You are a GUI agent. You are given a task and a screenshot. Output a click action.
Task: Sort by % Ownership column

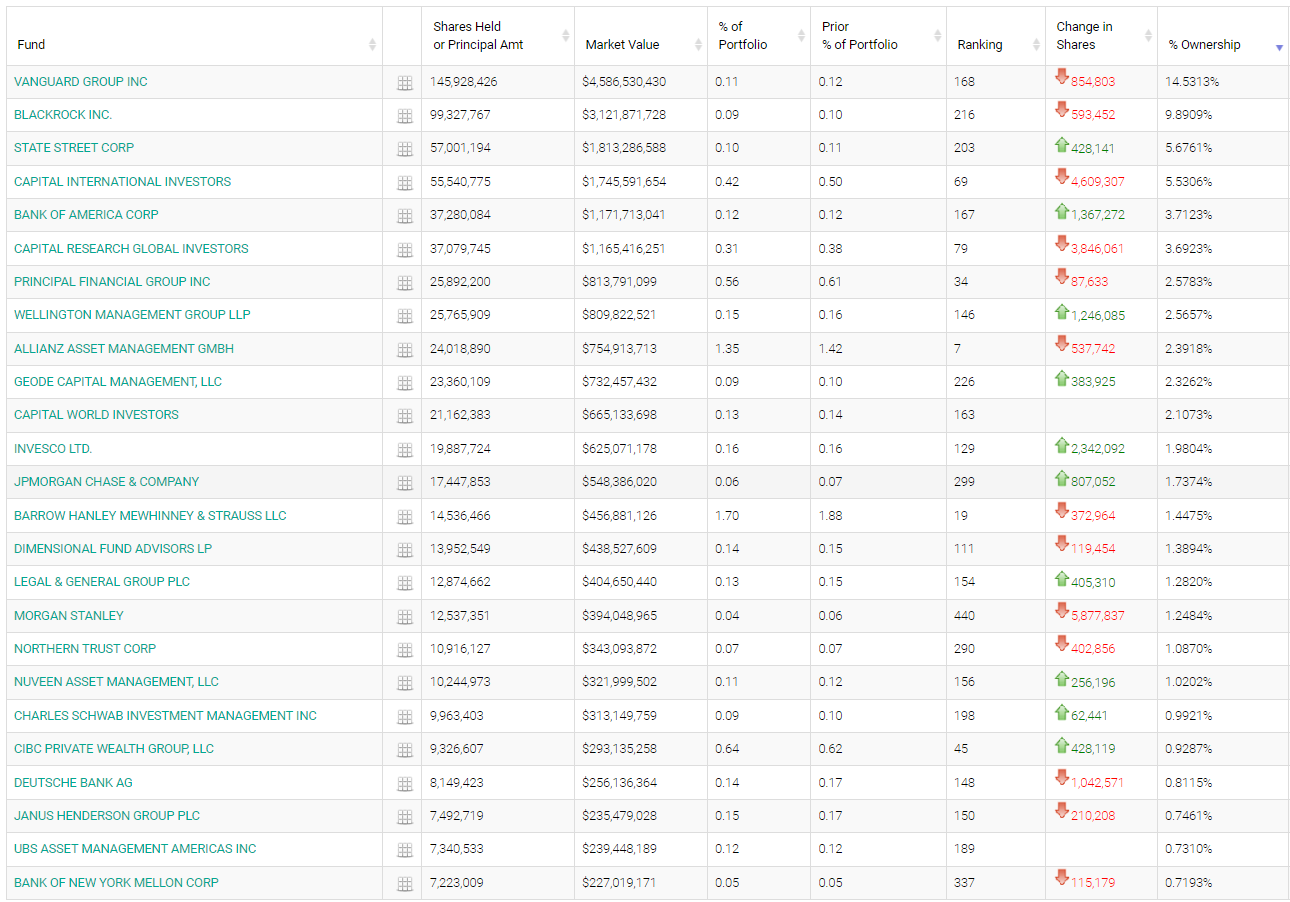(x=1222, y=36)
